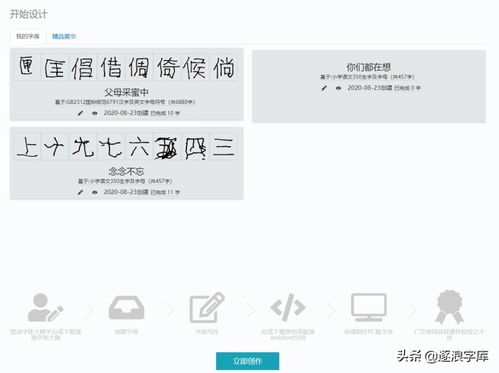Viewport: 499px width, 373px height.
Task: Select the handwritten 候 glyph thumbnail
Action: (196, 67)
